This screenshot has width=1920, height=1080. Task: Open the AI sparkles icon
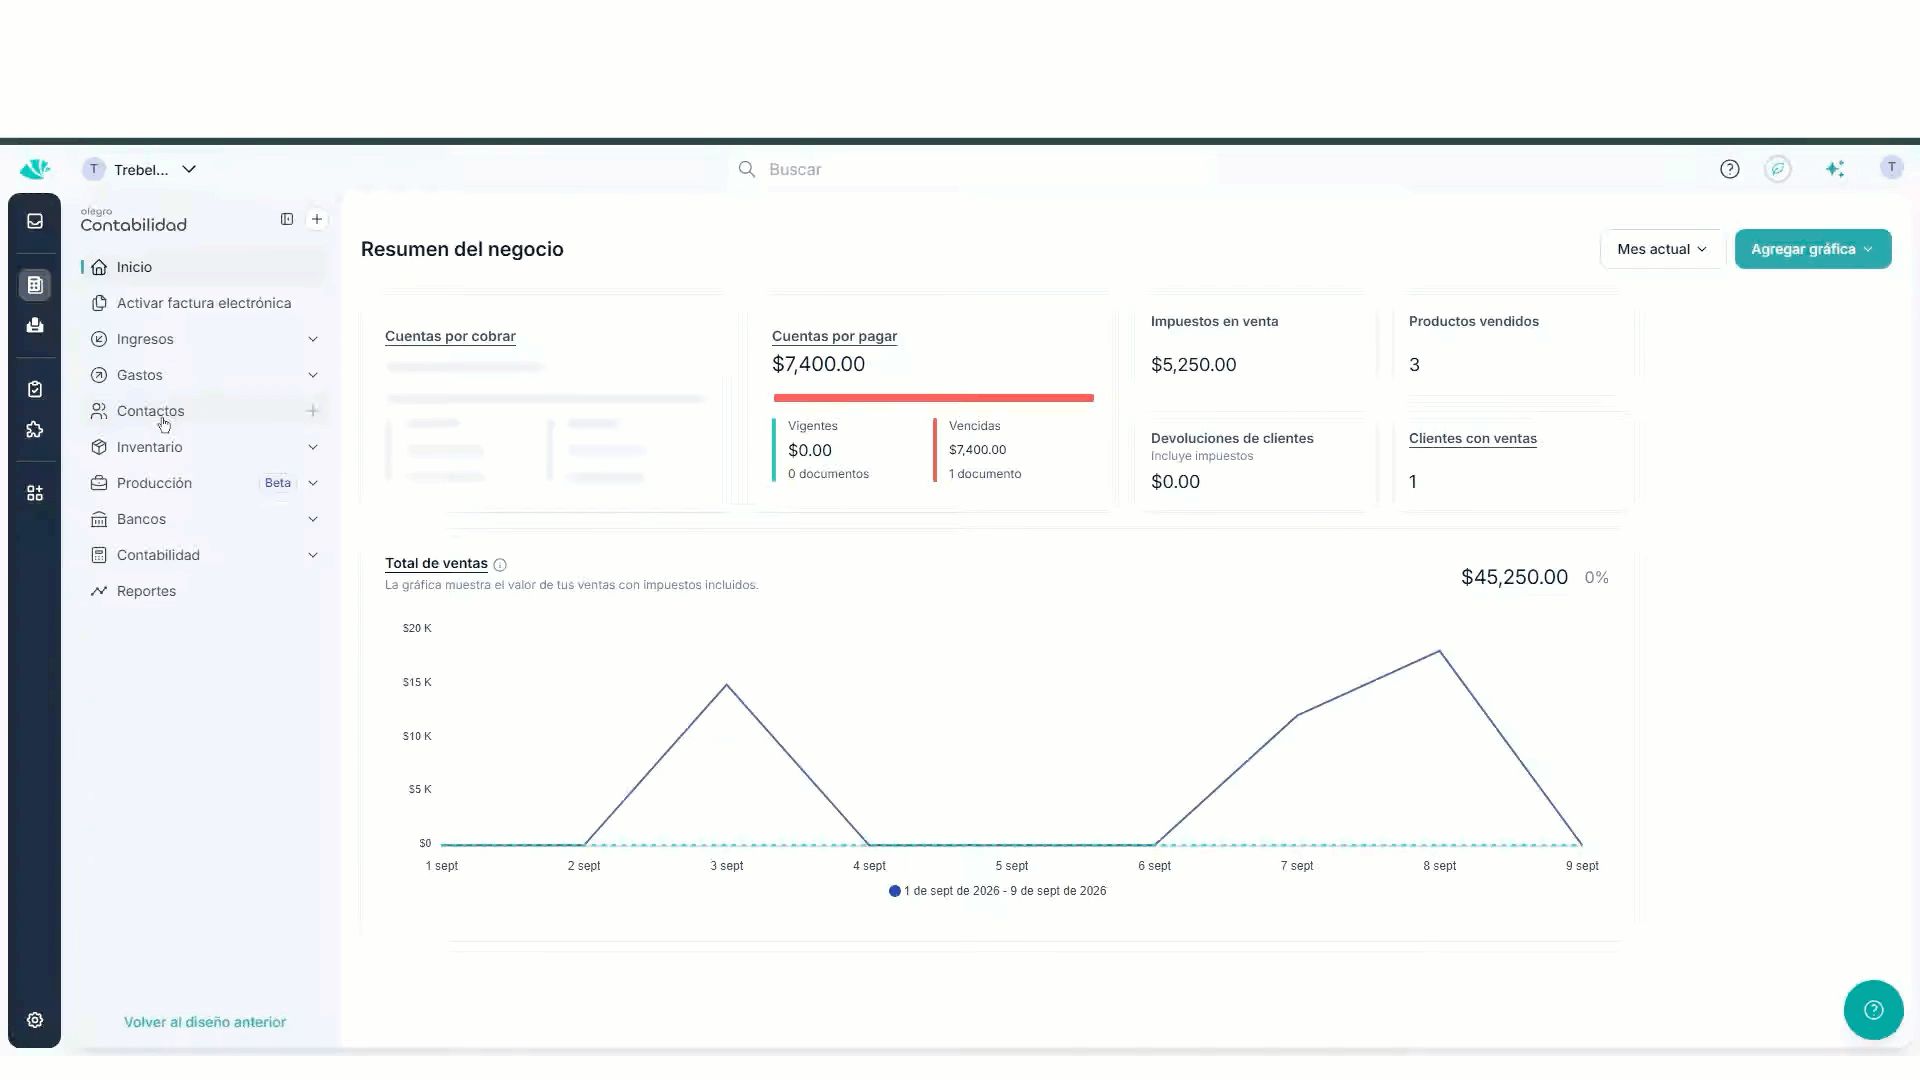pyautogui.click(x=1835, y=169)
